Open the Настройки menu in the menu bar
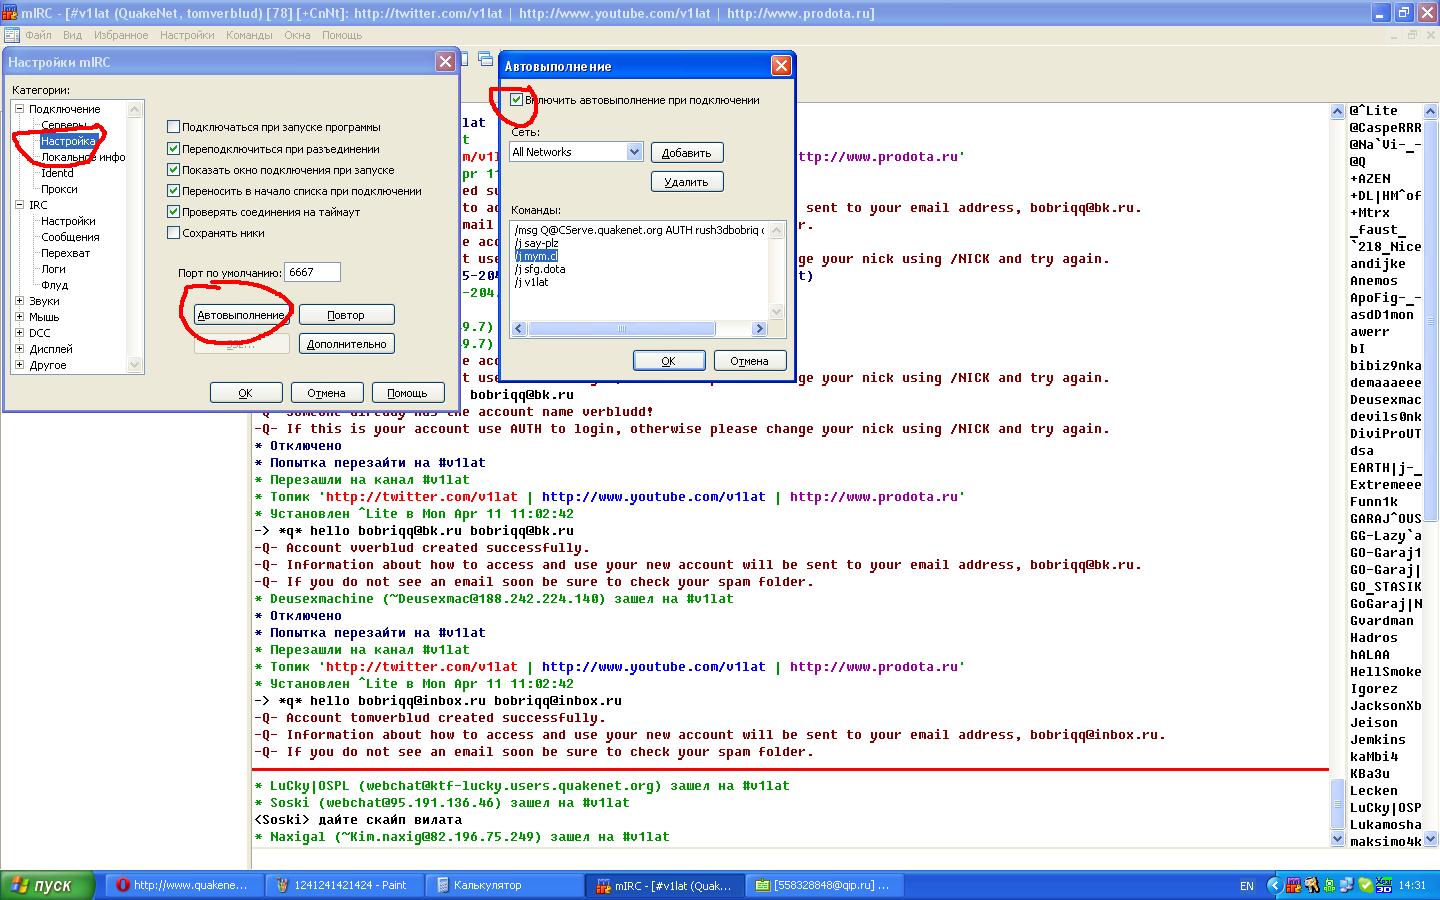The height and width of the screenshot is (900, 1440). click(187, 35)
